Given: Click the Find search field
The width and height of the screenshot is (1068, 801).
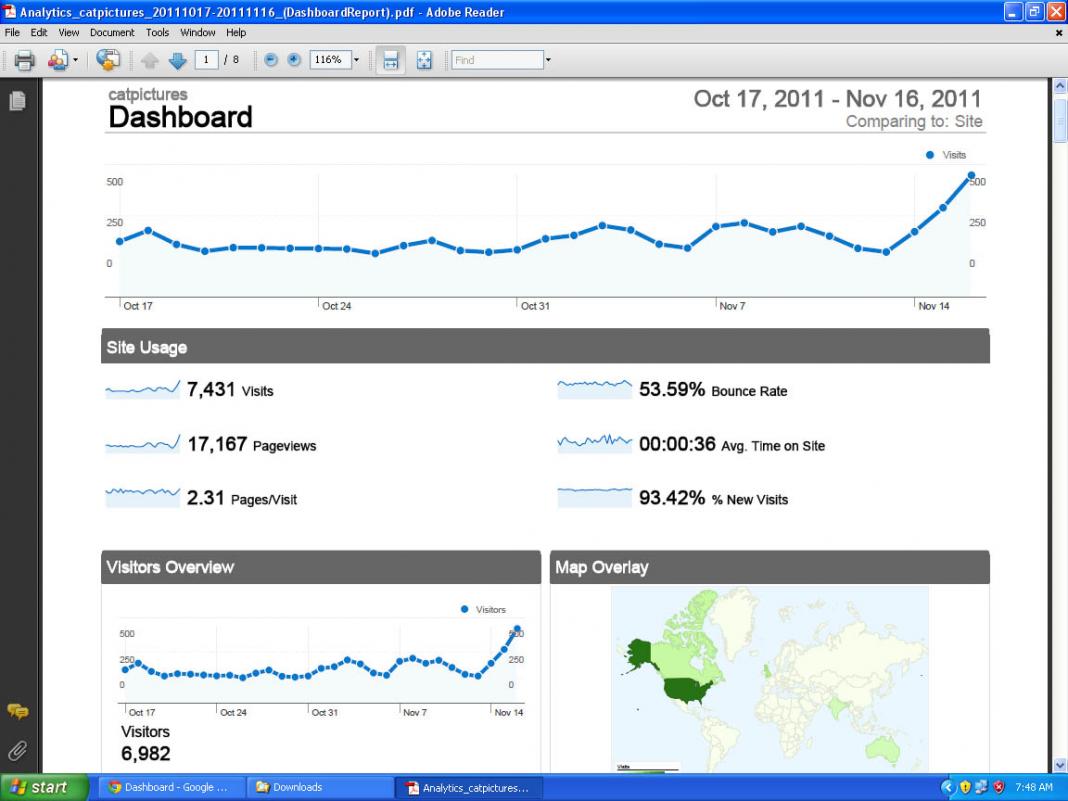Looking at the screenshot, I should coord(497,60).
